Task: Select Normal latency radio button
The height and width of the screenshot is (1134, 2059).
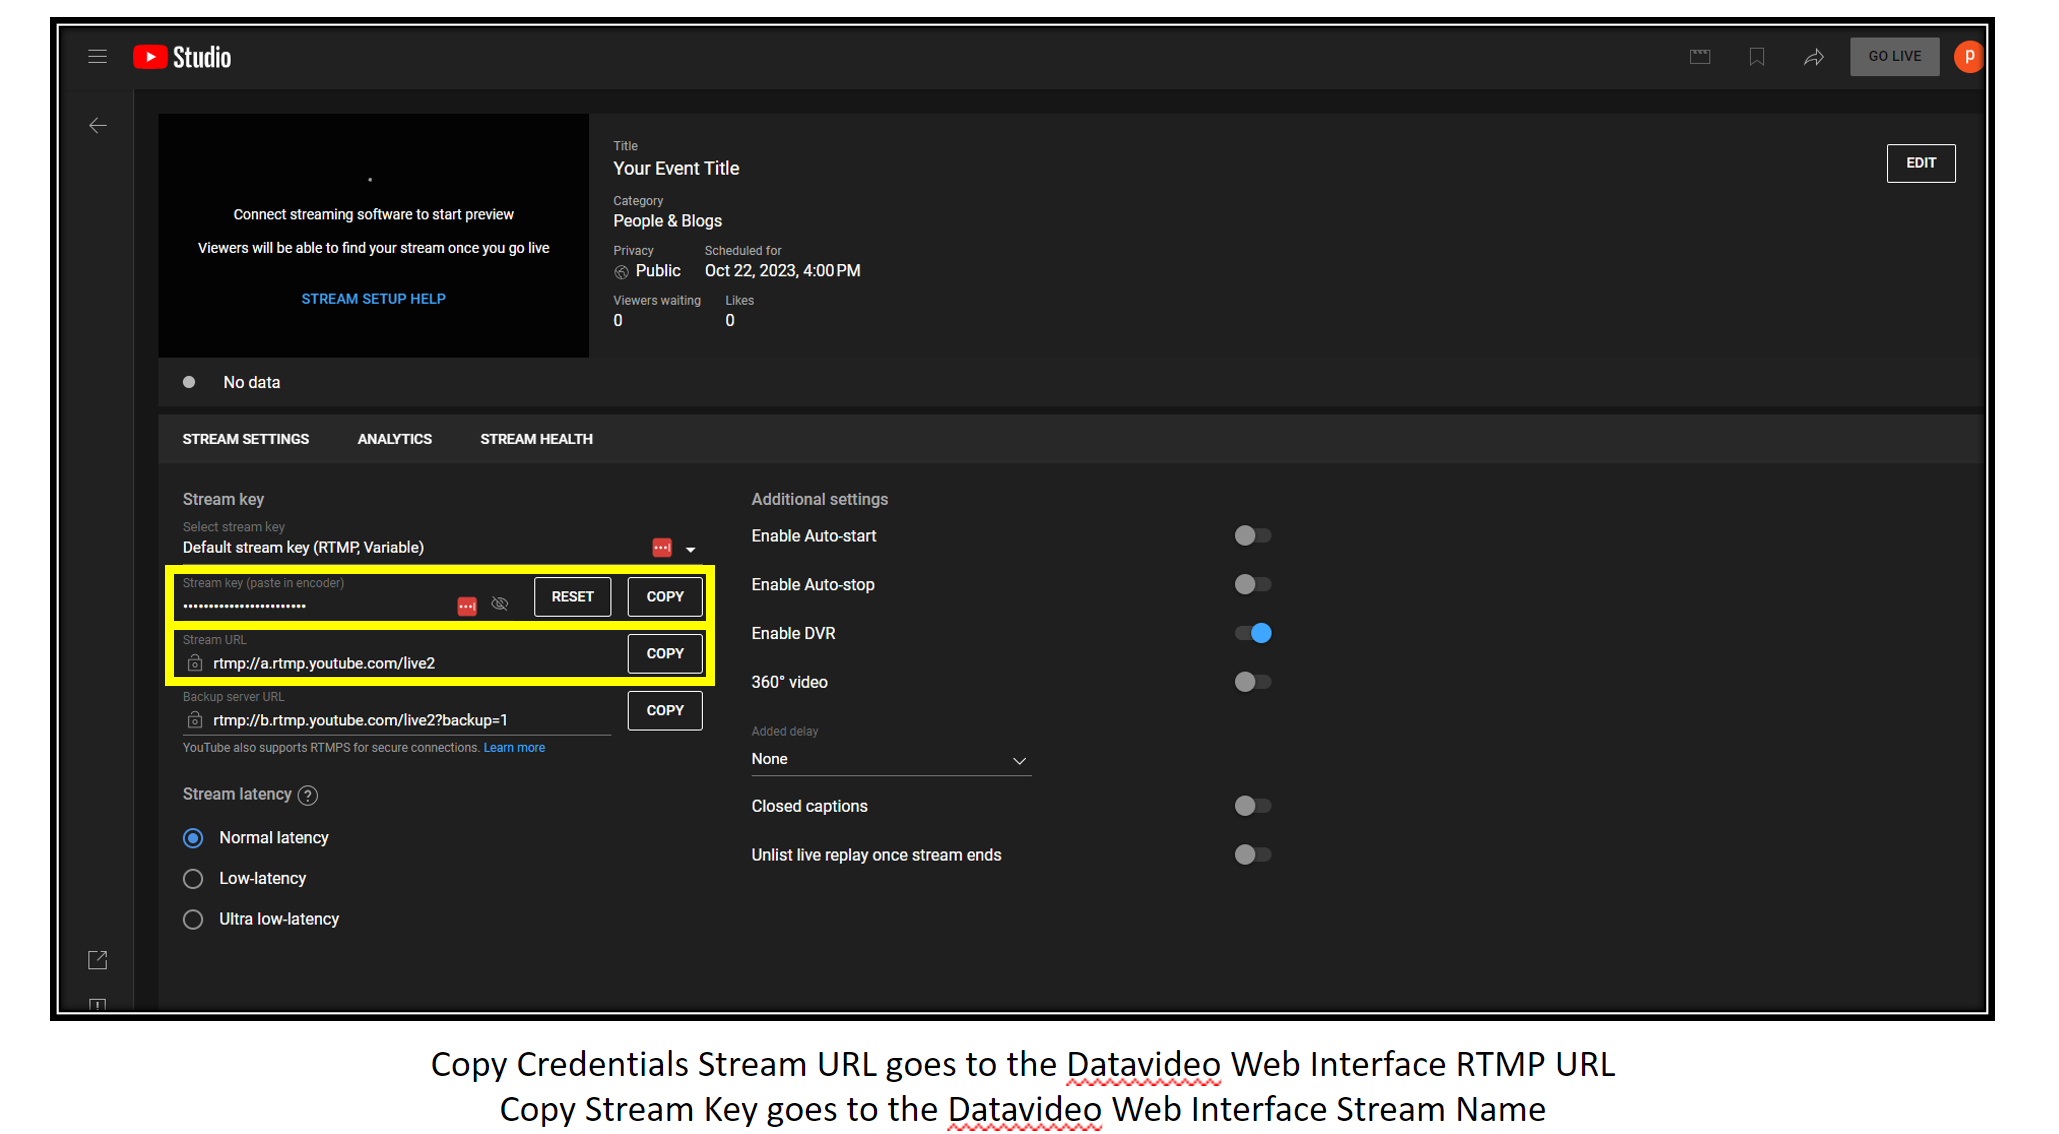Action: click(x=193, y=838)
